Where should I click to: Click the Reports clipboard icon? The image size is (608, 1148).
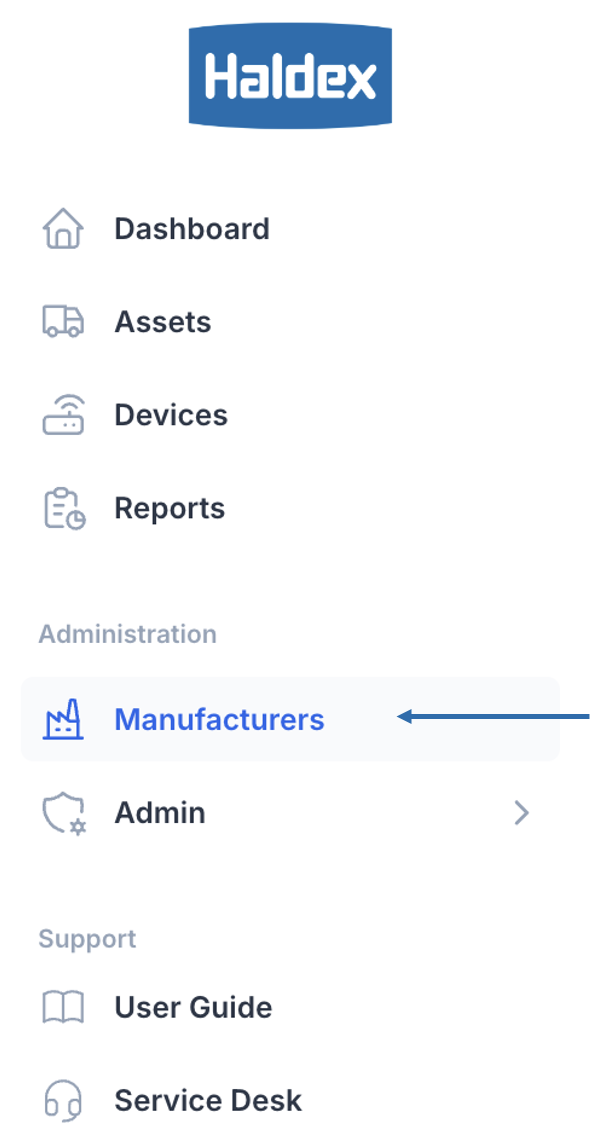[64, 508]
